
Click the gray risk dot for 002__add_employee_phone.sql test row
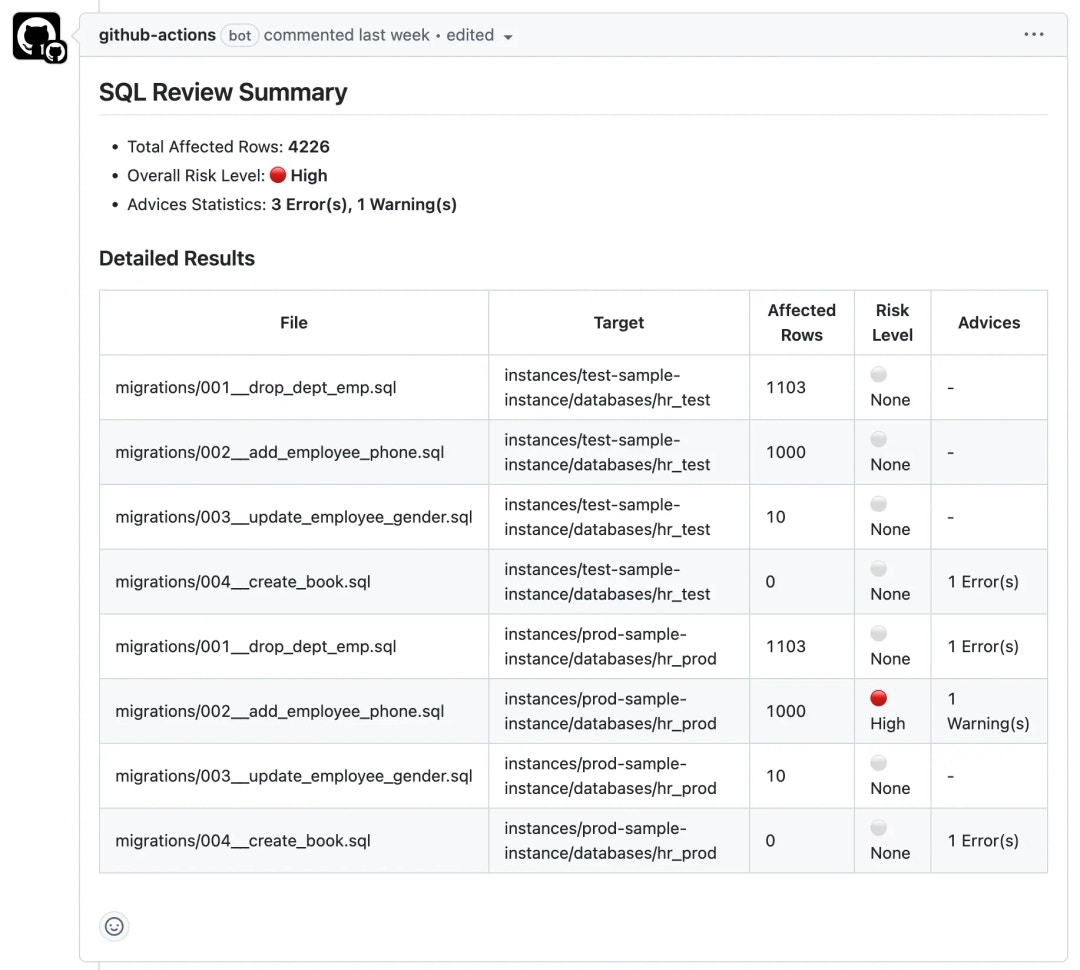tap(878, 438)
